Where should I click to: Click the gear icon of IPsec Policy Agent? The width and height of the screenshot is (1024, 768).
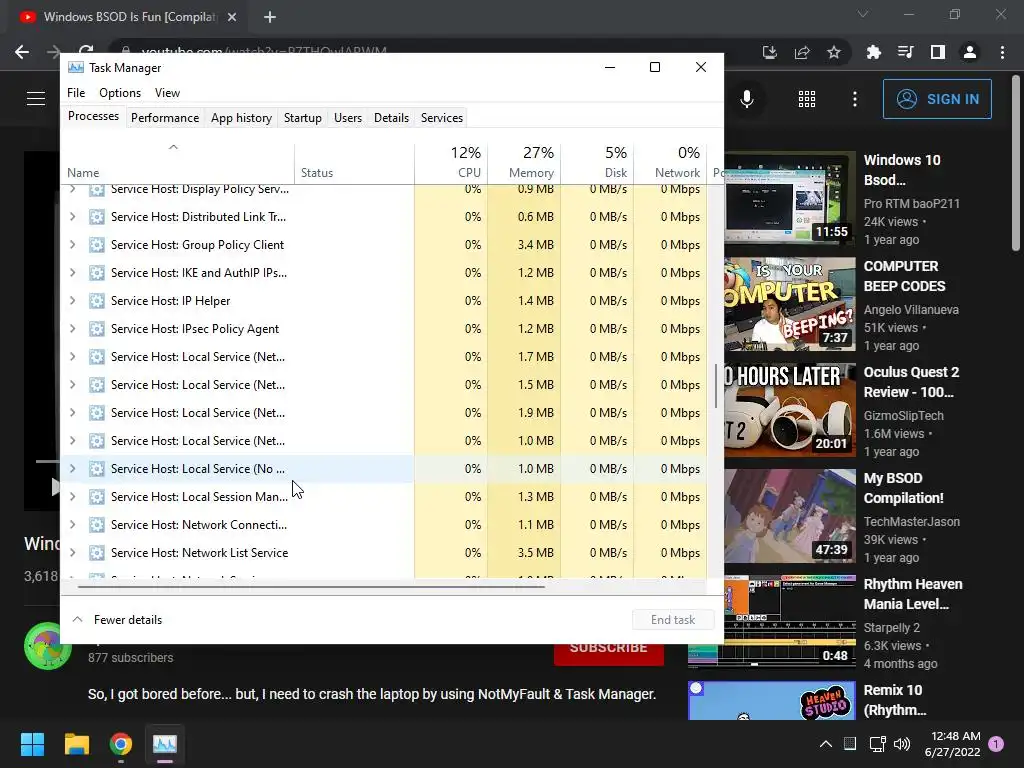[97, 329]
